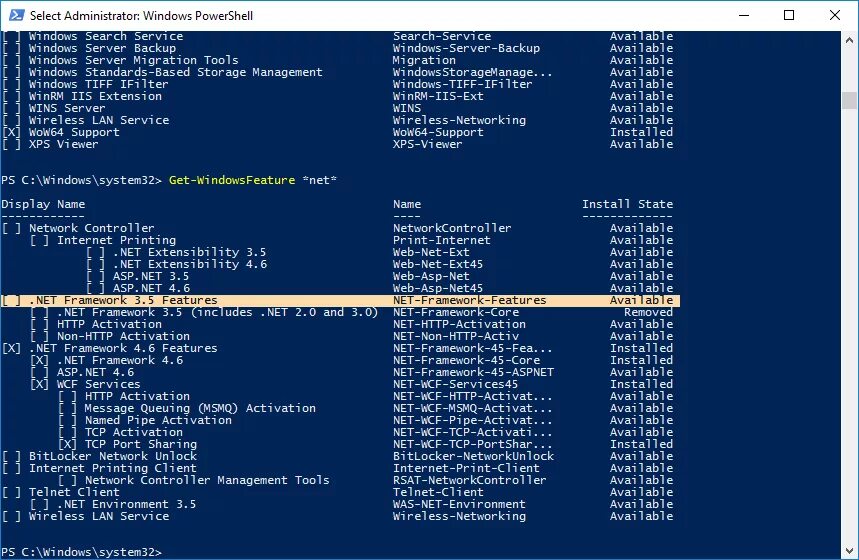
Task: Click .NET Extensibility 4.6 text
Action: click(190, 264)
